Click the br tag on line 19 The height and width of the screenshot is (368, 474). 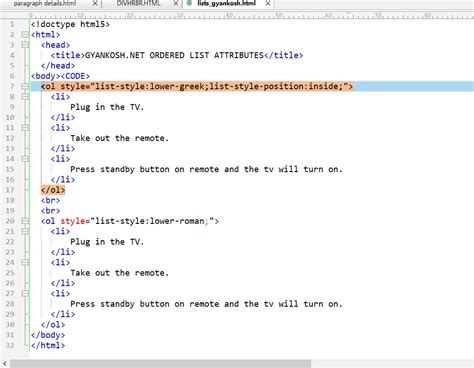[x=51, y=211]
